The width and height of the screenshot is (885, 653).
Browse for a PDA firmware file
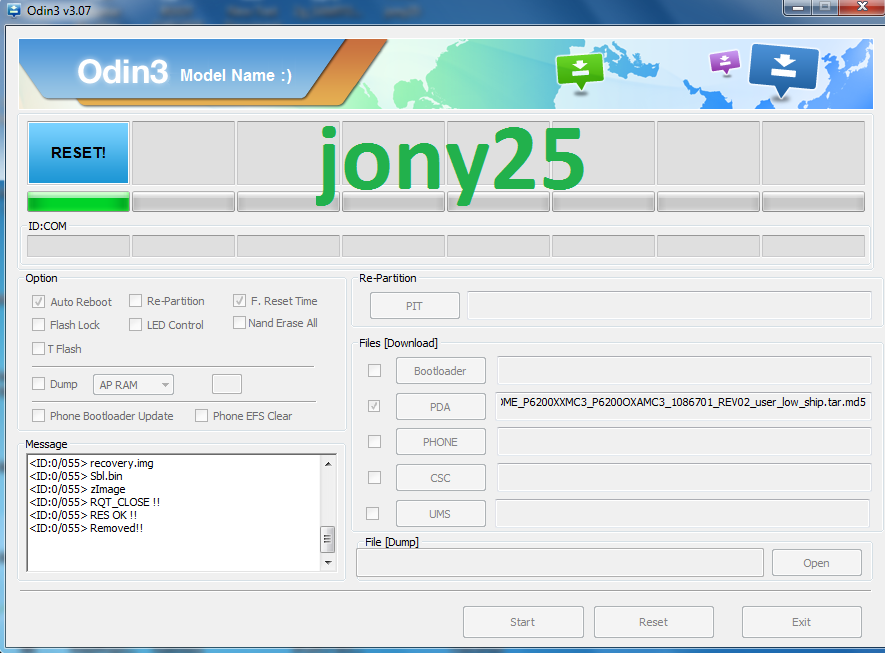click(x=441, y=406)
